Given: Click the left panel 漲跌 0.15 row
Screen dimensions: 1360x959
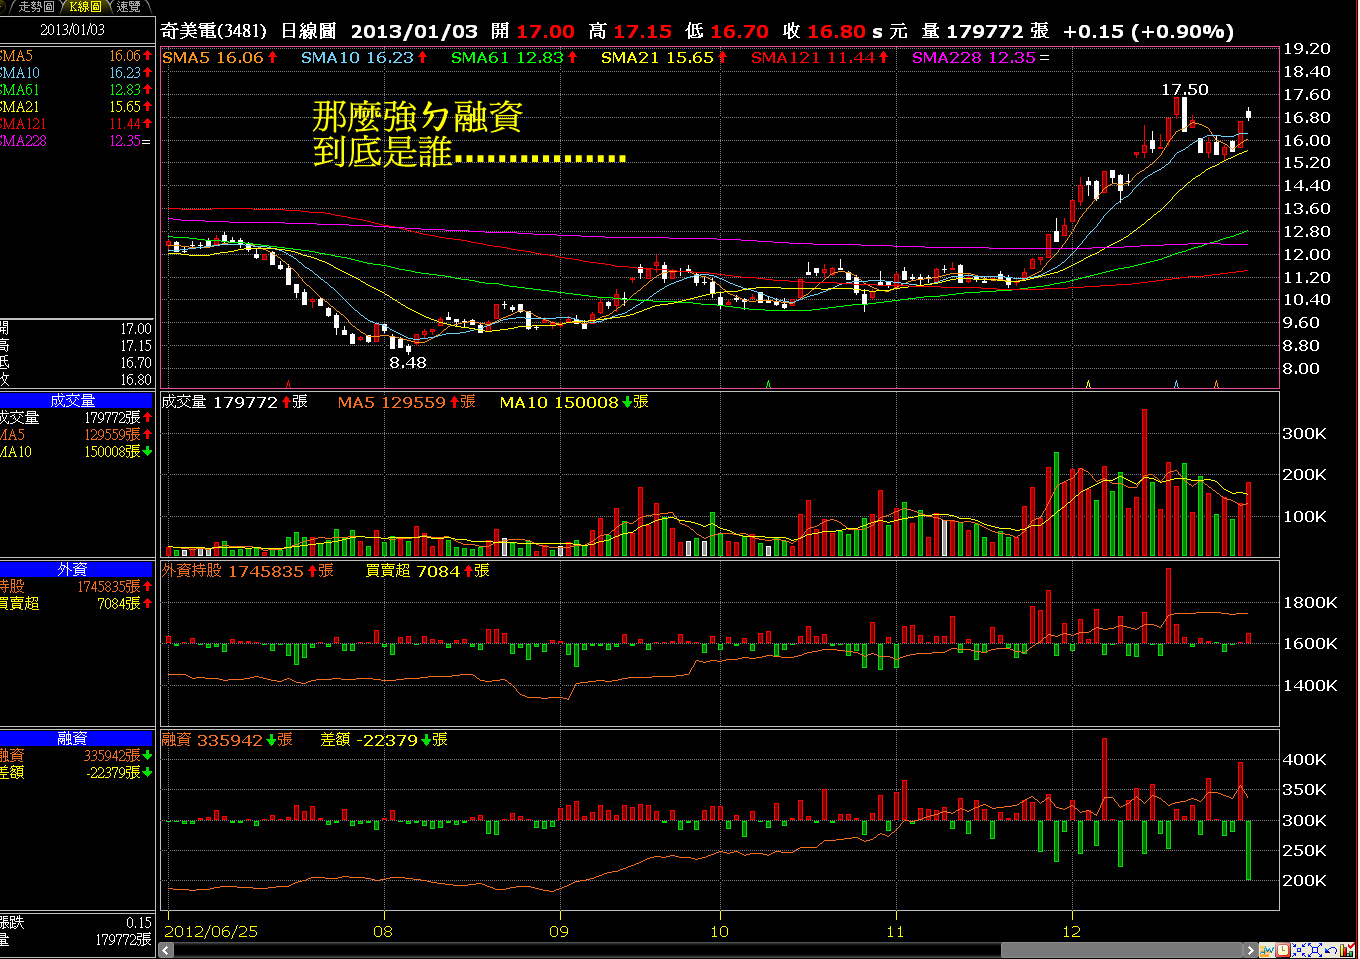Looking at the screenshot, I should pos(76,923).
